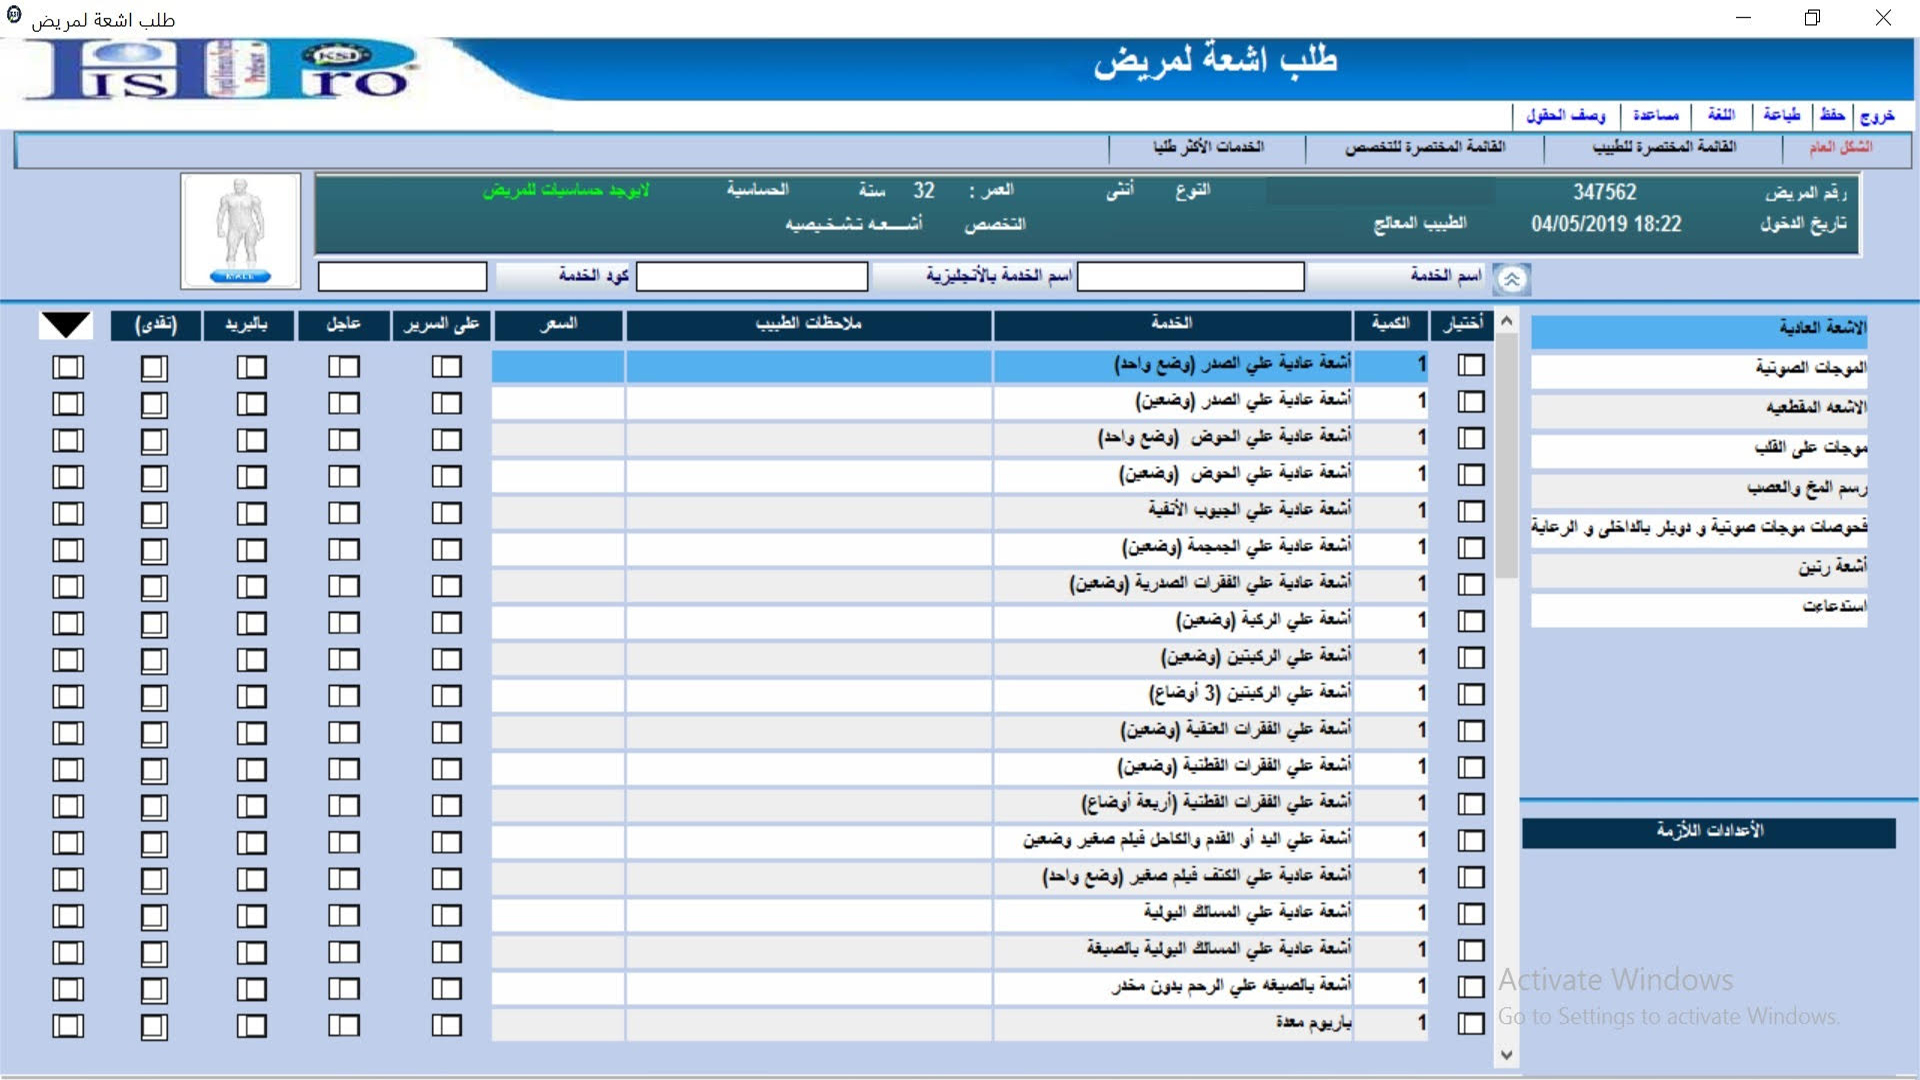Tick نقدي checkbox in the second row
The width and height of the screenshot is (1920, 1080).
pos(154,404)
